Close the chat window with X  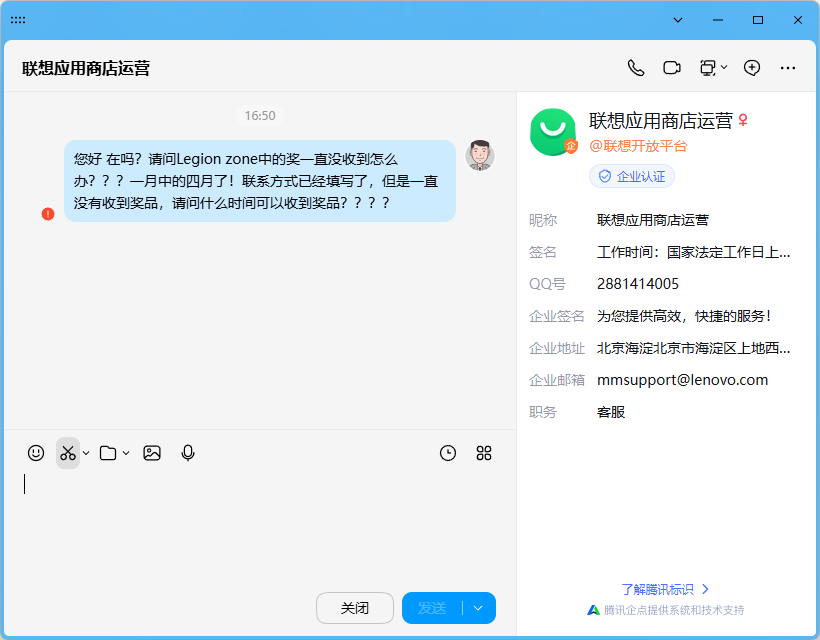click(x=798, y=20)
